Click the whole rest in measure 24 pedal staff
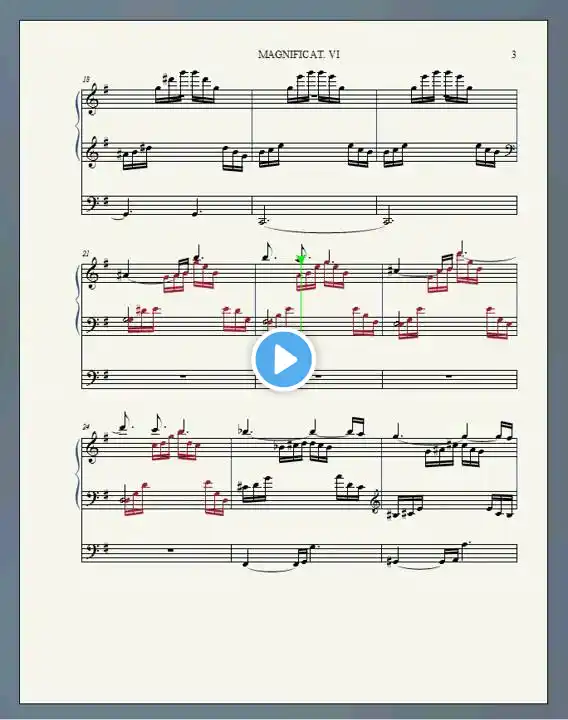Viewport: 568px width, 720px height. click(171, 551)
